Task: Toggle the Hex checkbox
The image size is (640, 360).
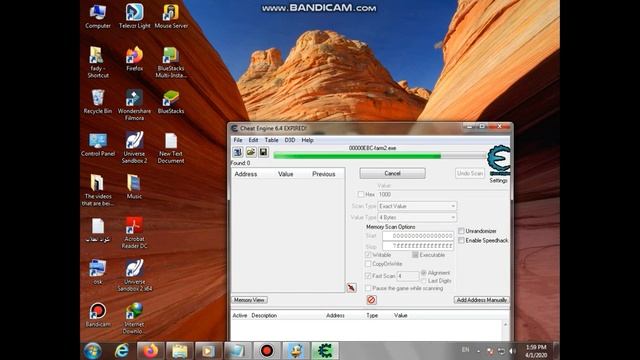Action: click(x=361, y=194)
